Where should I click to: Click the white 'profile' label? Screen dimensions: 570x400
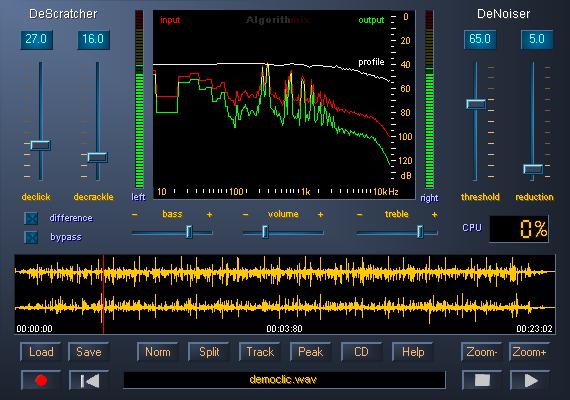371,62
